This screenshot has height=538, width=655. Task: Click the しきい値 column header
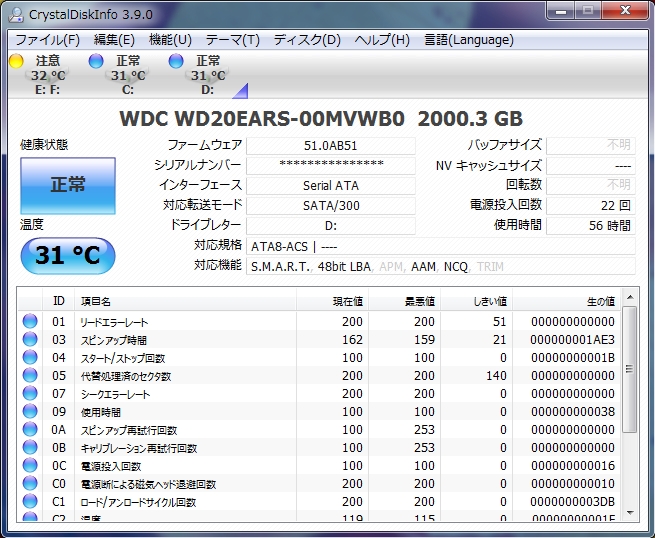point(476,301)
